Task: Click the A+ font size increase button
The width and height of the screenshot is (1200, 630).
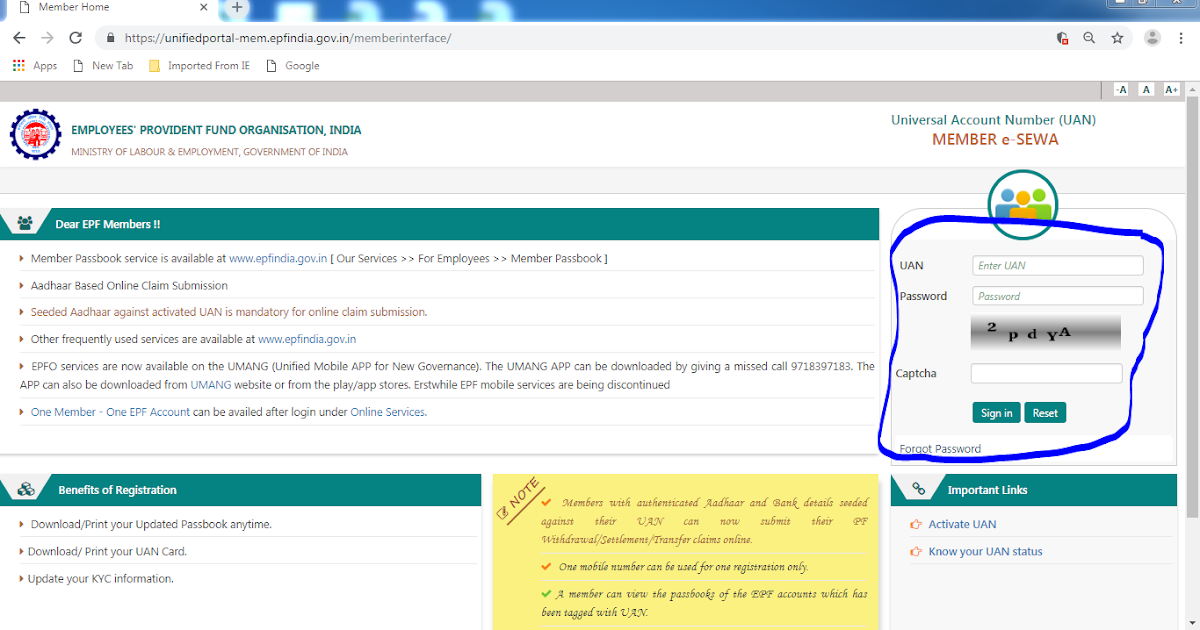Action: pos(1170,89)
